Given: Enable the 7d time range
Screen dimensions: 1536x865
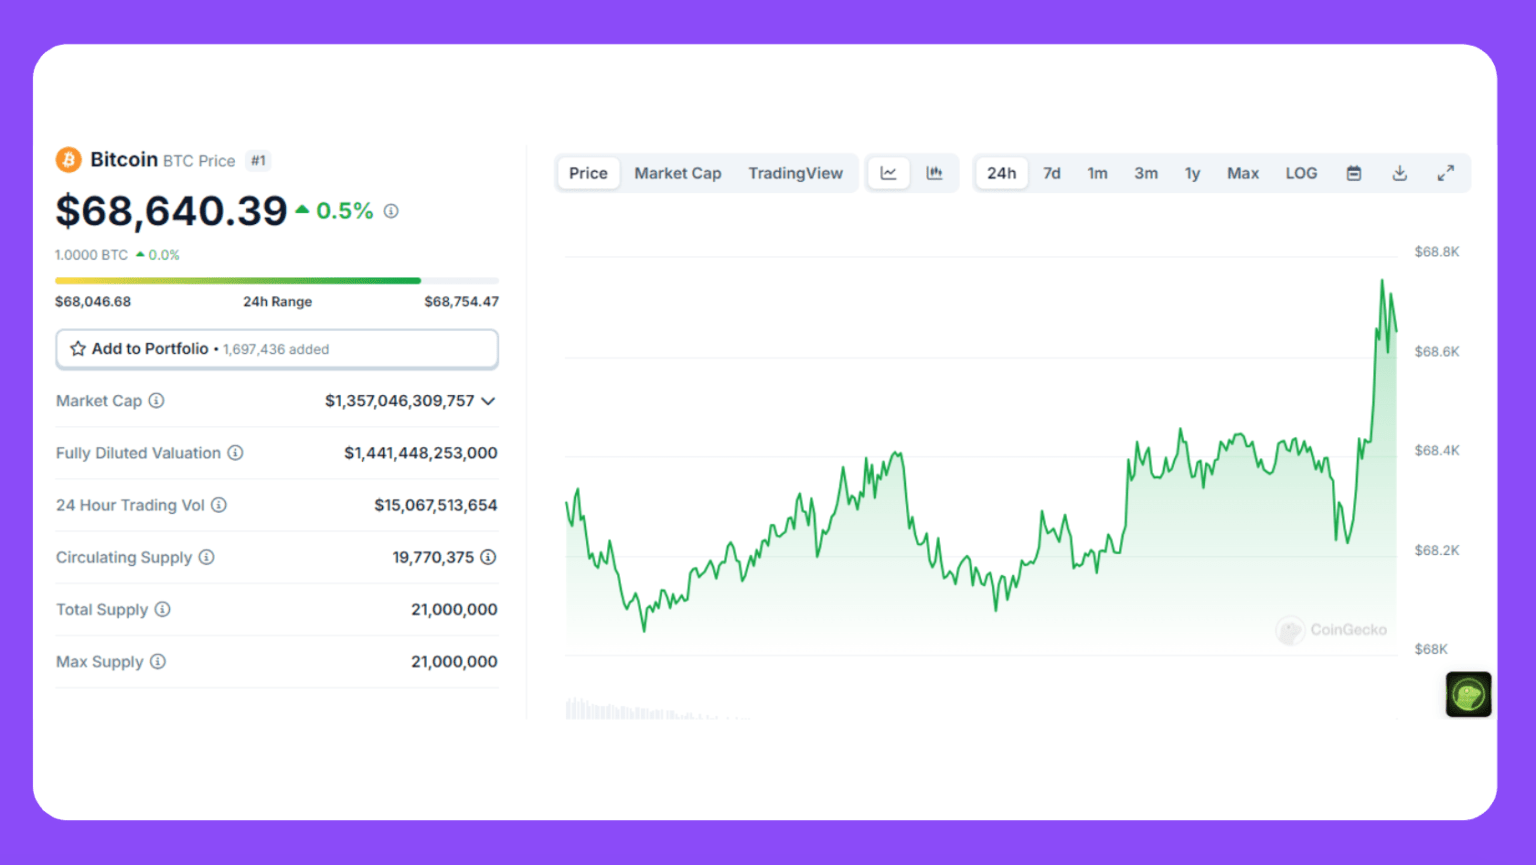Looking at the screenshot, I should pyautogui.click(x=1051, y=172).
